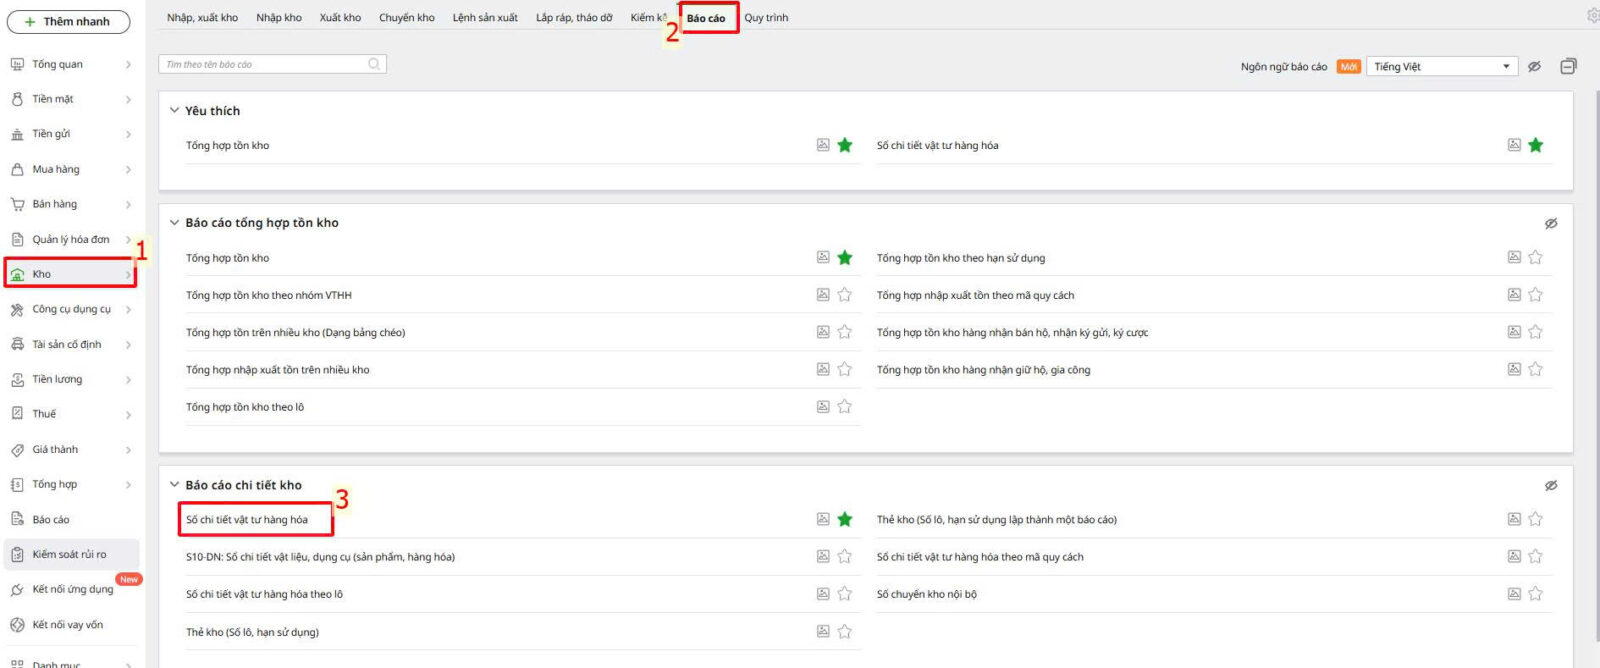Click the search magnifier icon in report search box
The width and height of the screenshot is (1600, 668).
click(374, 64)
